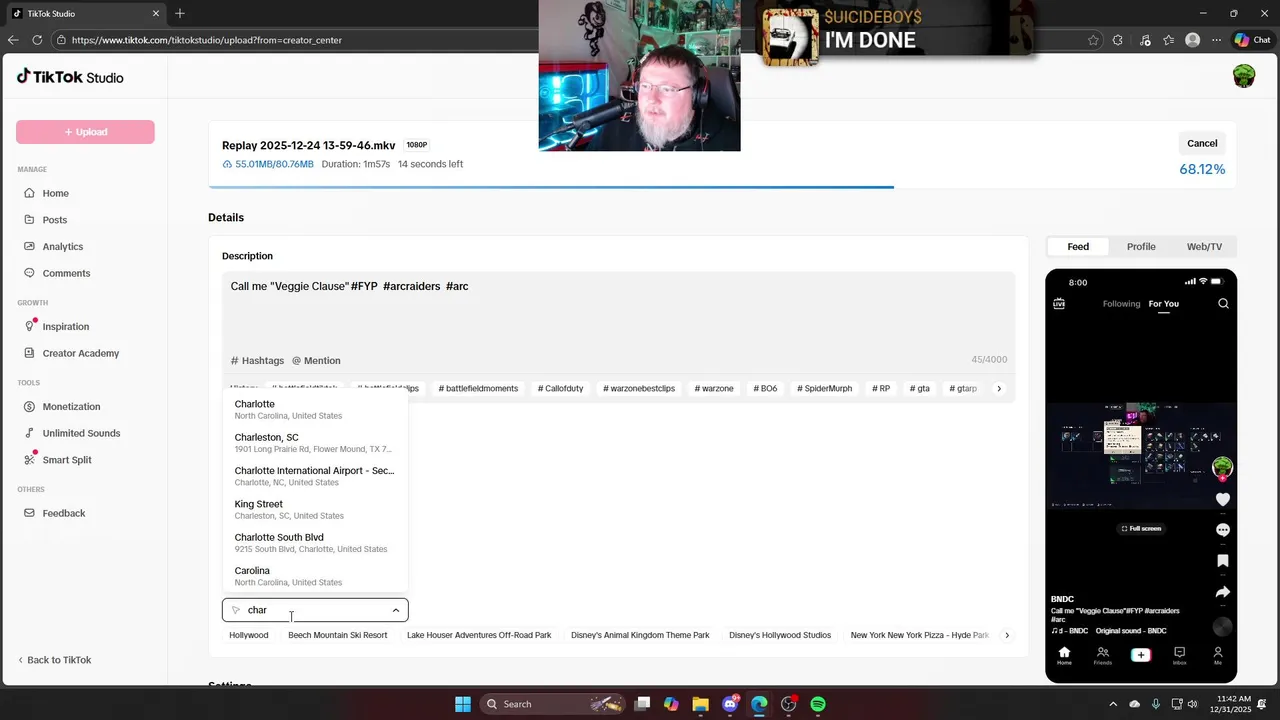Add the #warzone hashtag suggestion
This screenshot has width=1280, height=720.
712,388
